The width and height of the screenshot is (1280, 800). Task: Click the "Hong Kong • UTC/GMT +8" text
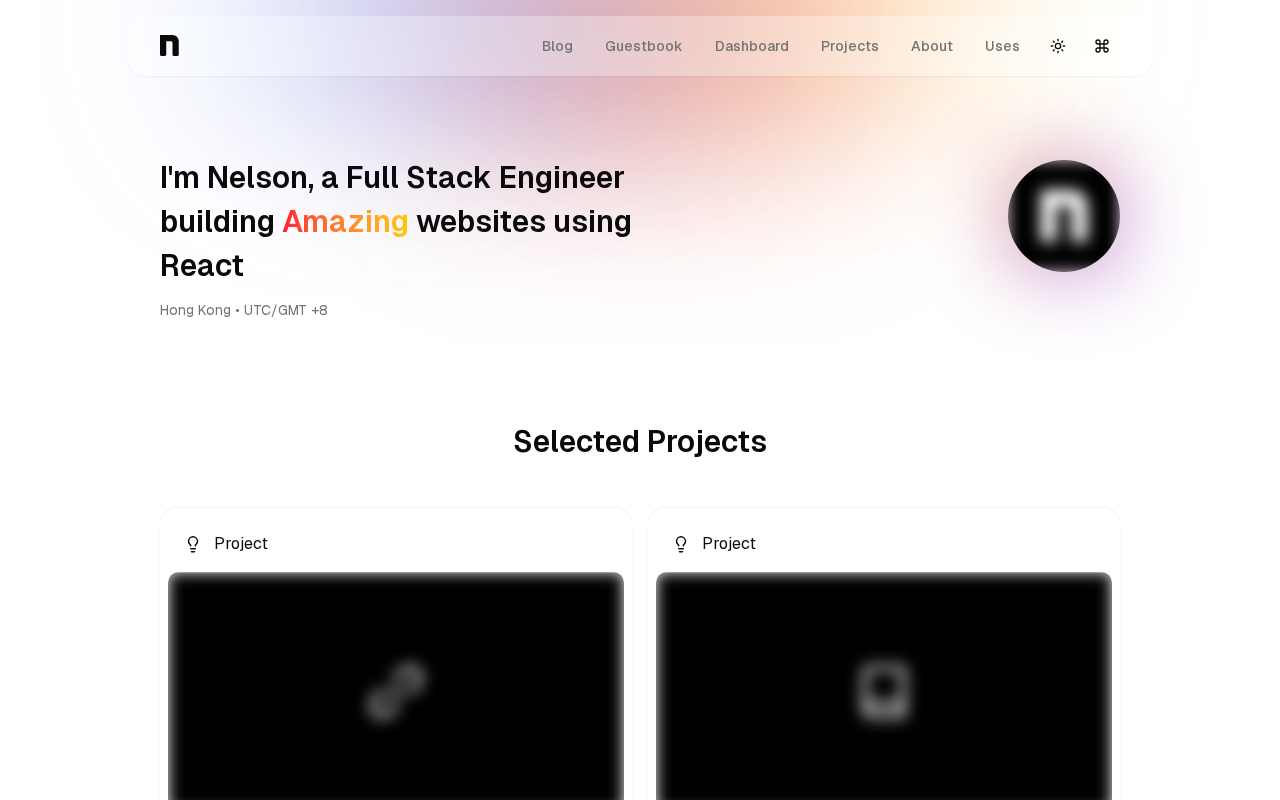coord(244,310)
